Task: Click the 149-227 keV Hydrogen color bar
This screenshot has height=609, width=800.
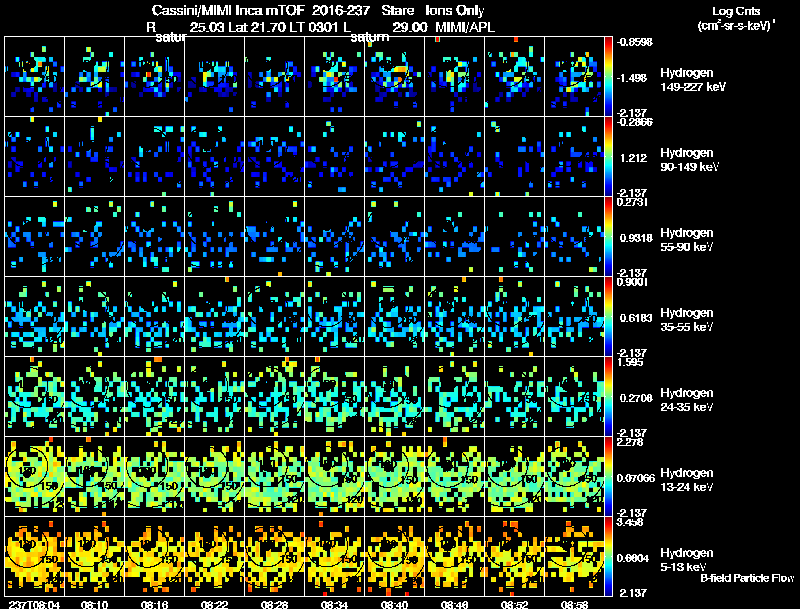Action: 610,76
